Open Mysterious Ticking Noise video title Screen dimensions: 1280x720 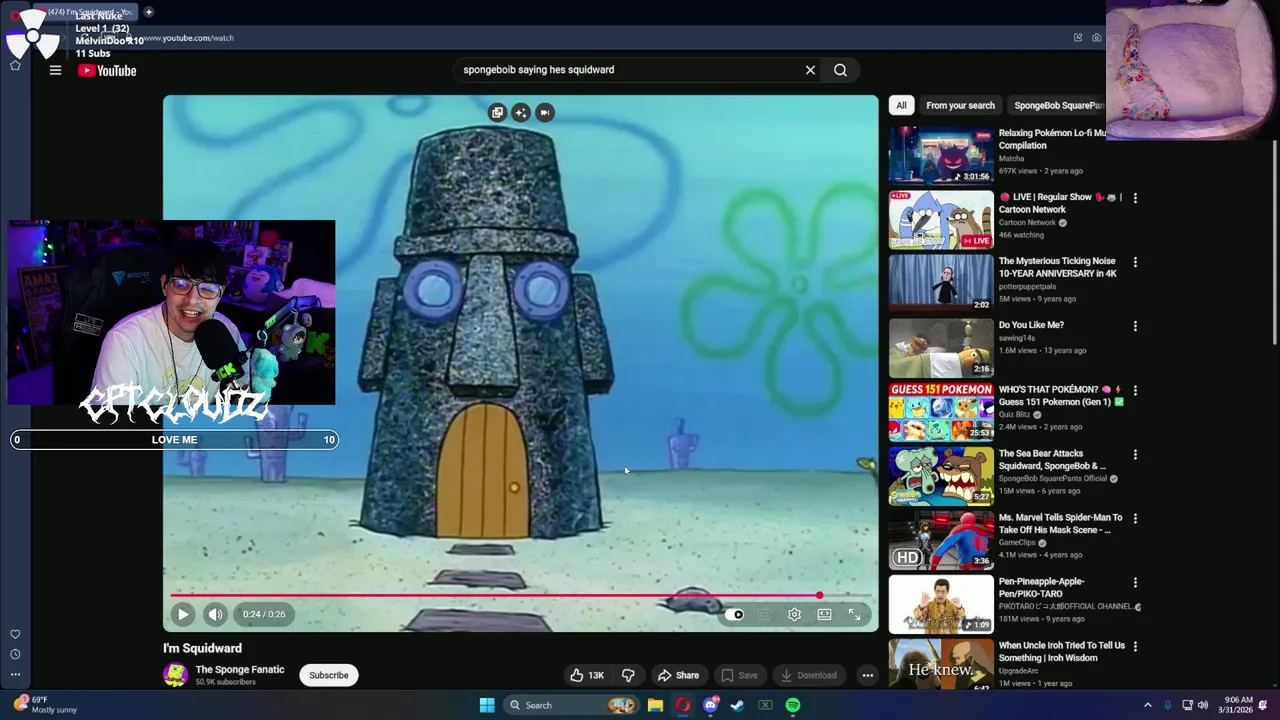point(1057,267)
